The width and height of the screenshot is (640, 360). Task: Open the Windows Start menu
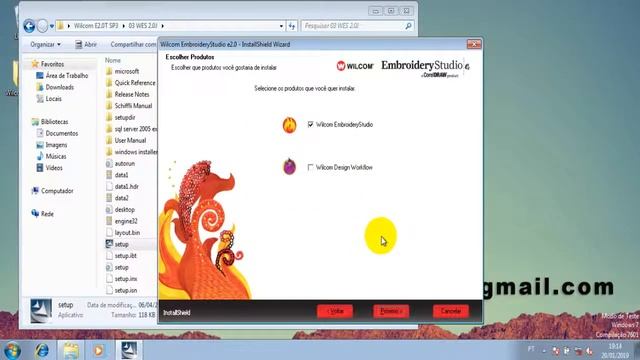12,350
